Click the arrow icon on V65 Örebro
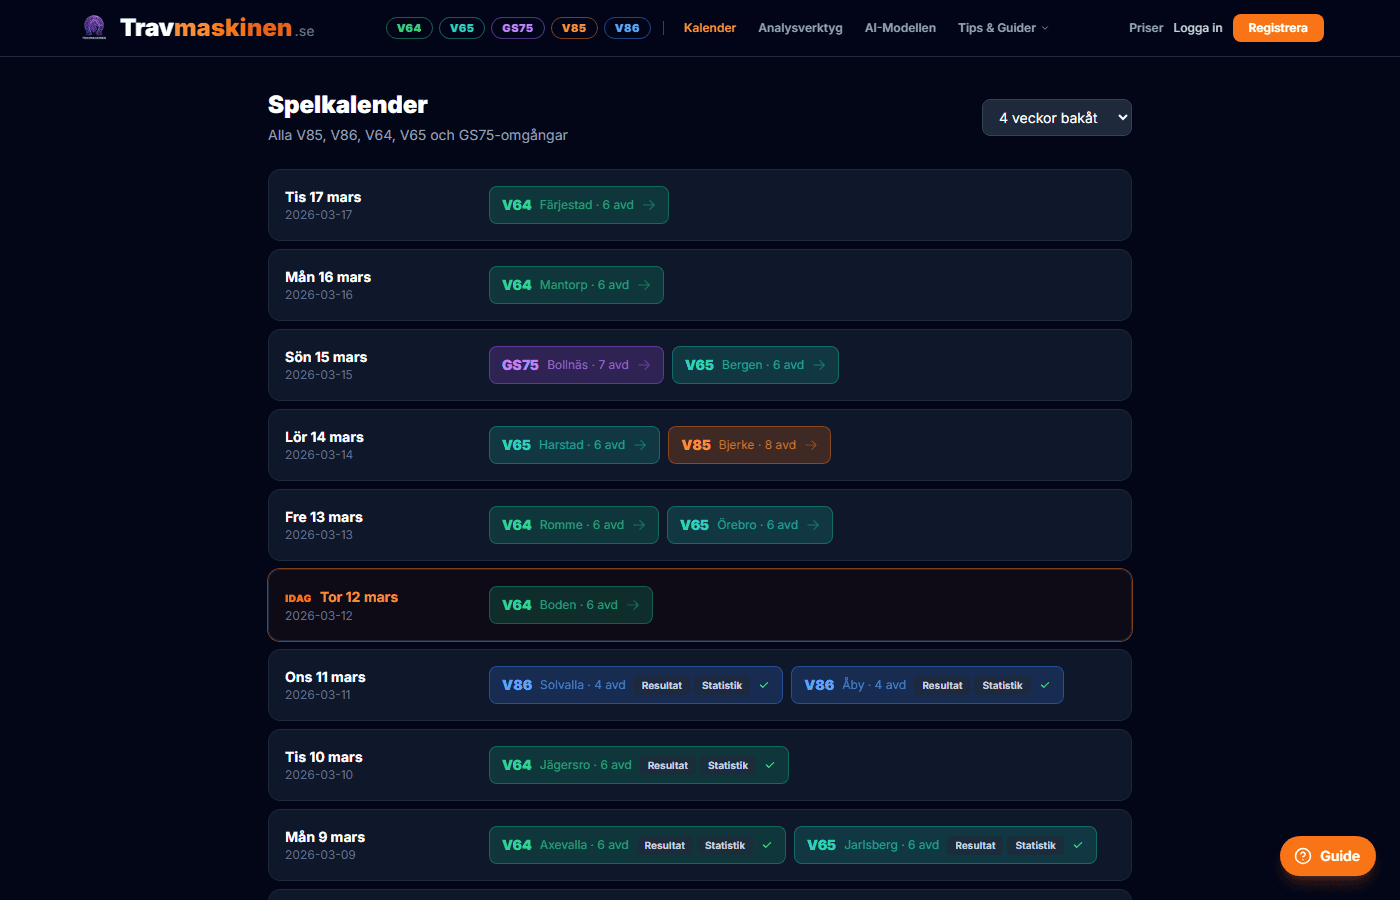Screen dimensions: 1400x900 (x=813, y=525)
